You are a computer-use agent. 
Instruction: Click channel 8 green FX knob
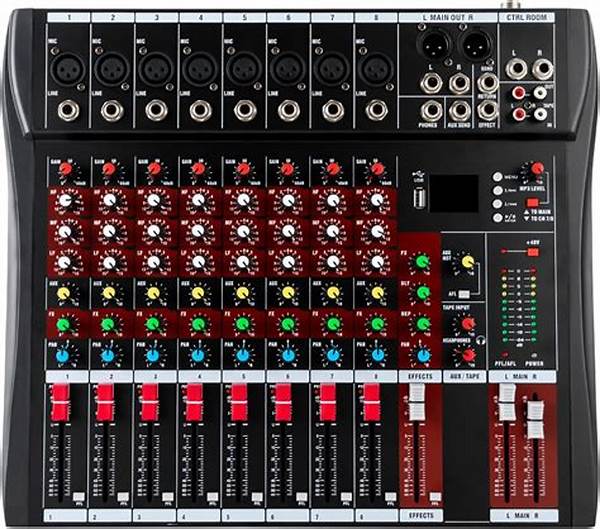(x=377, y=323)
